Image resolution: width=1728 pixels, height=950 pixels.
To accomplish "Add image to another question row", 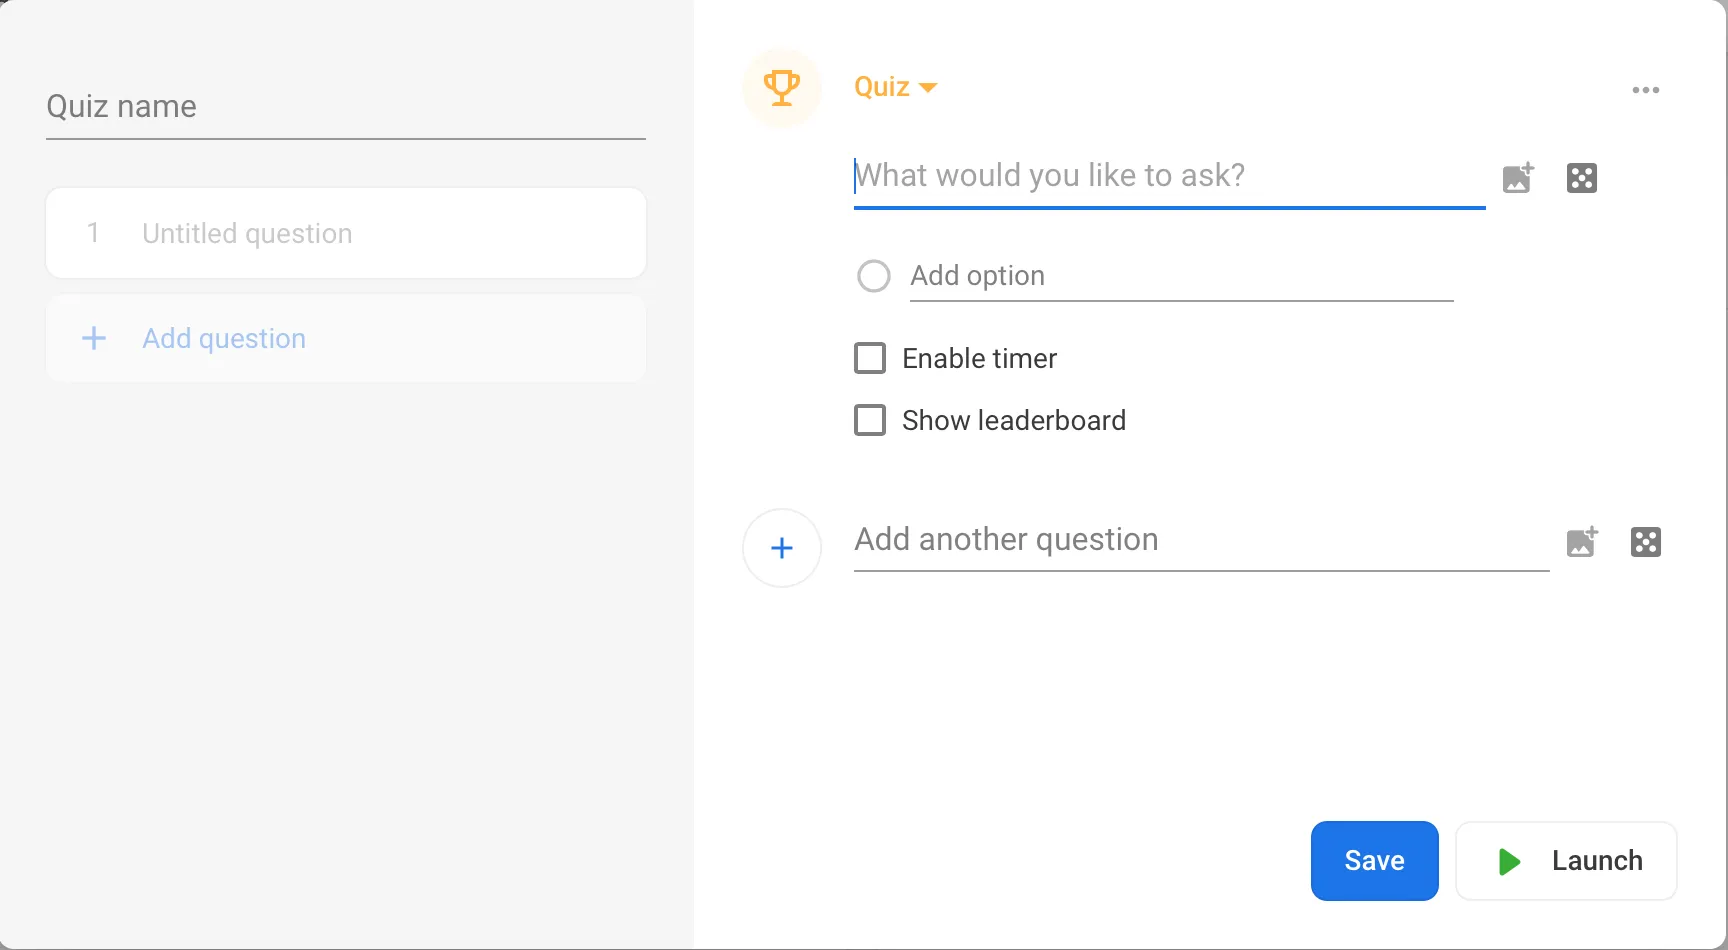I will pyautogui.click(x=1582, y=542).
